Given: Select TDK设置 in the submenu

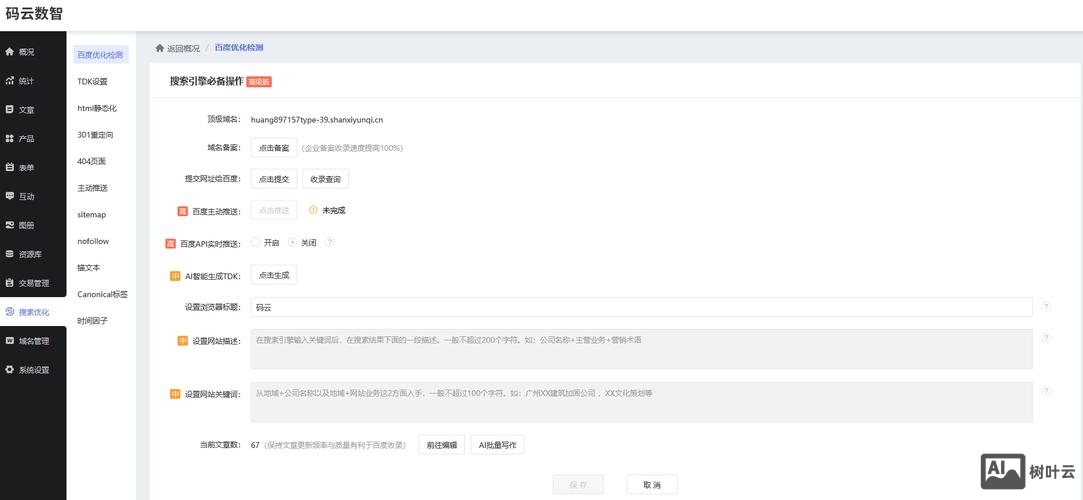Looking at the screenshot, I should point(93,81).
